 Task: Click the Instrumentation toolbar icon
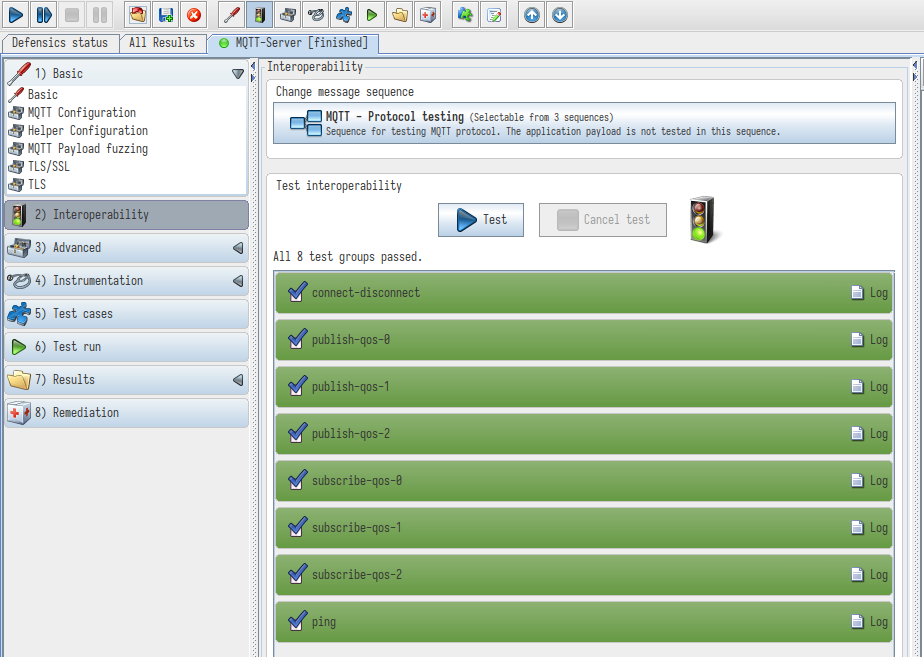(316, 14)
